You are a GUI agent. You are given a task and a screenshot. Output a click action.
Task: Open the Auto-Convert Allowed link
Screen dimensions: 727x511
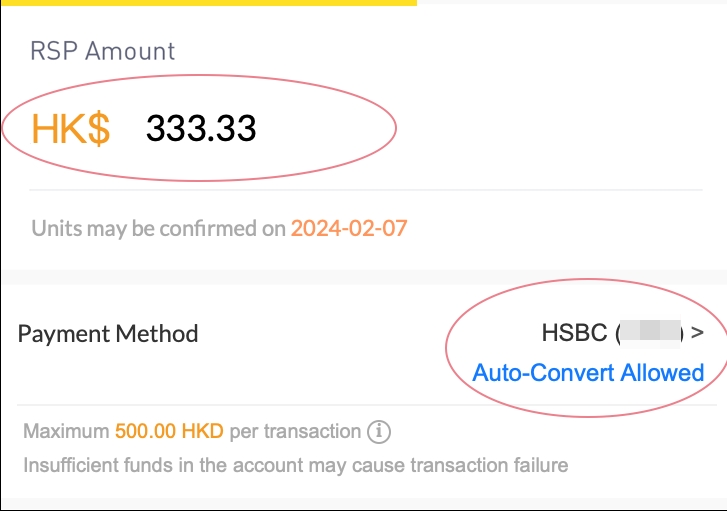click(x=588, y=372)
